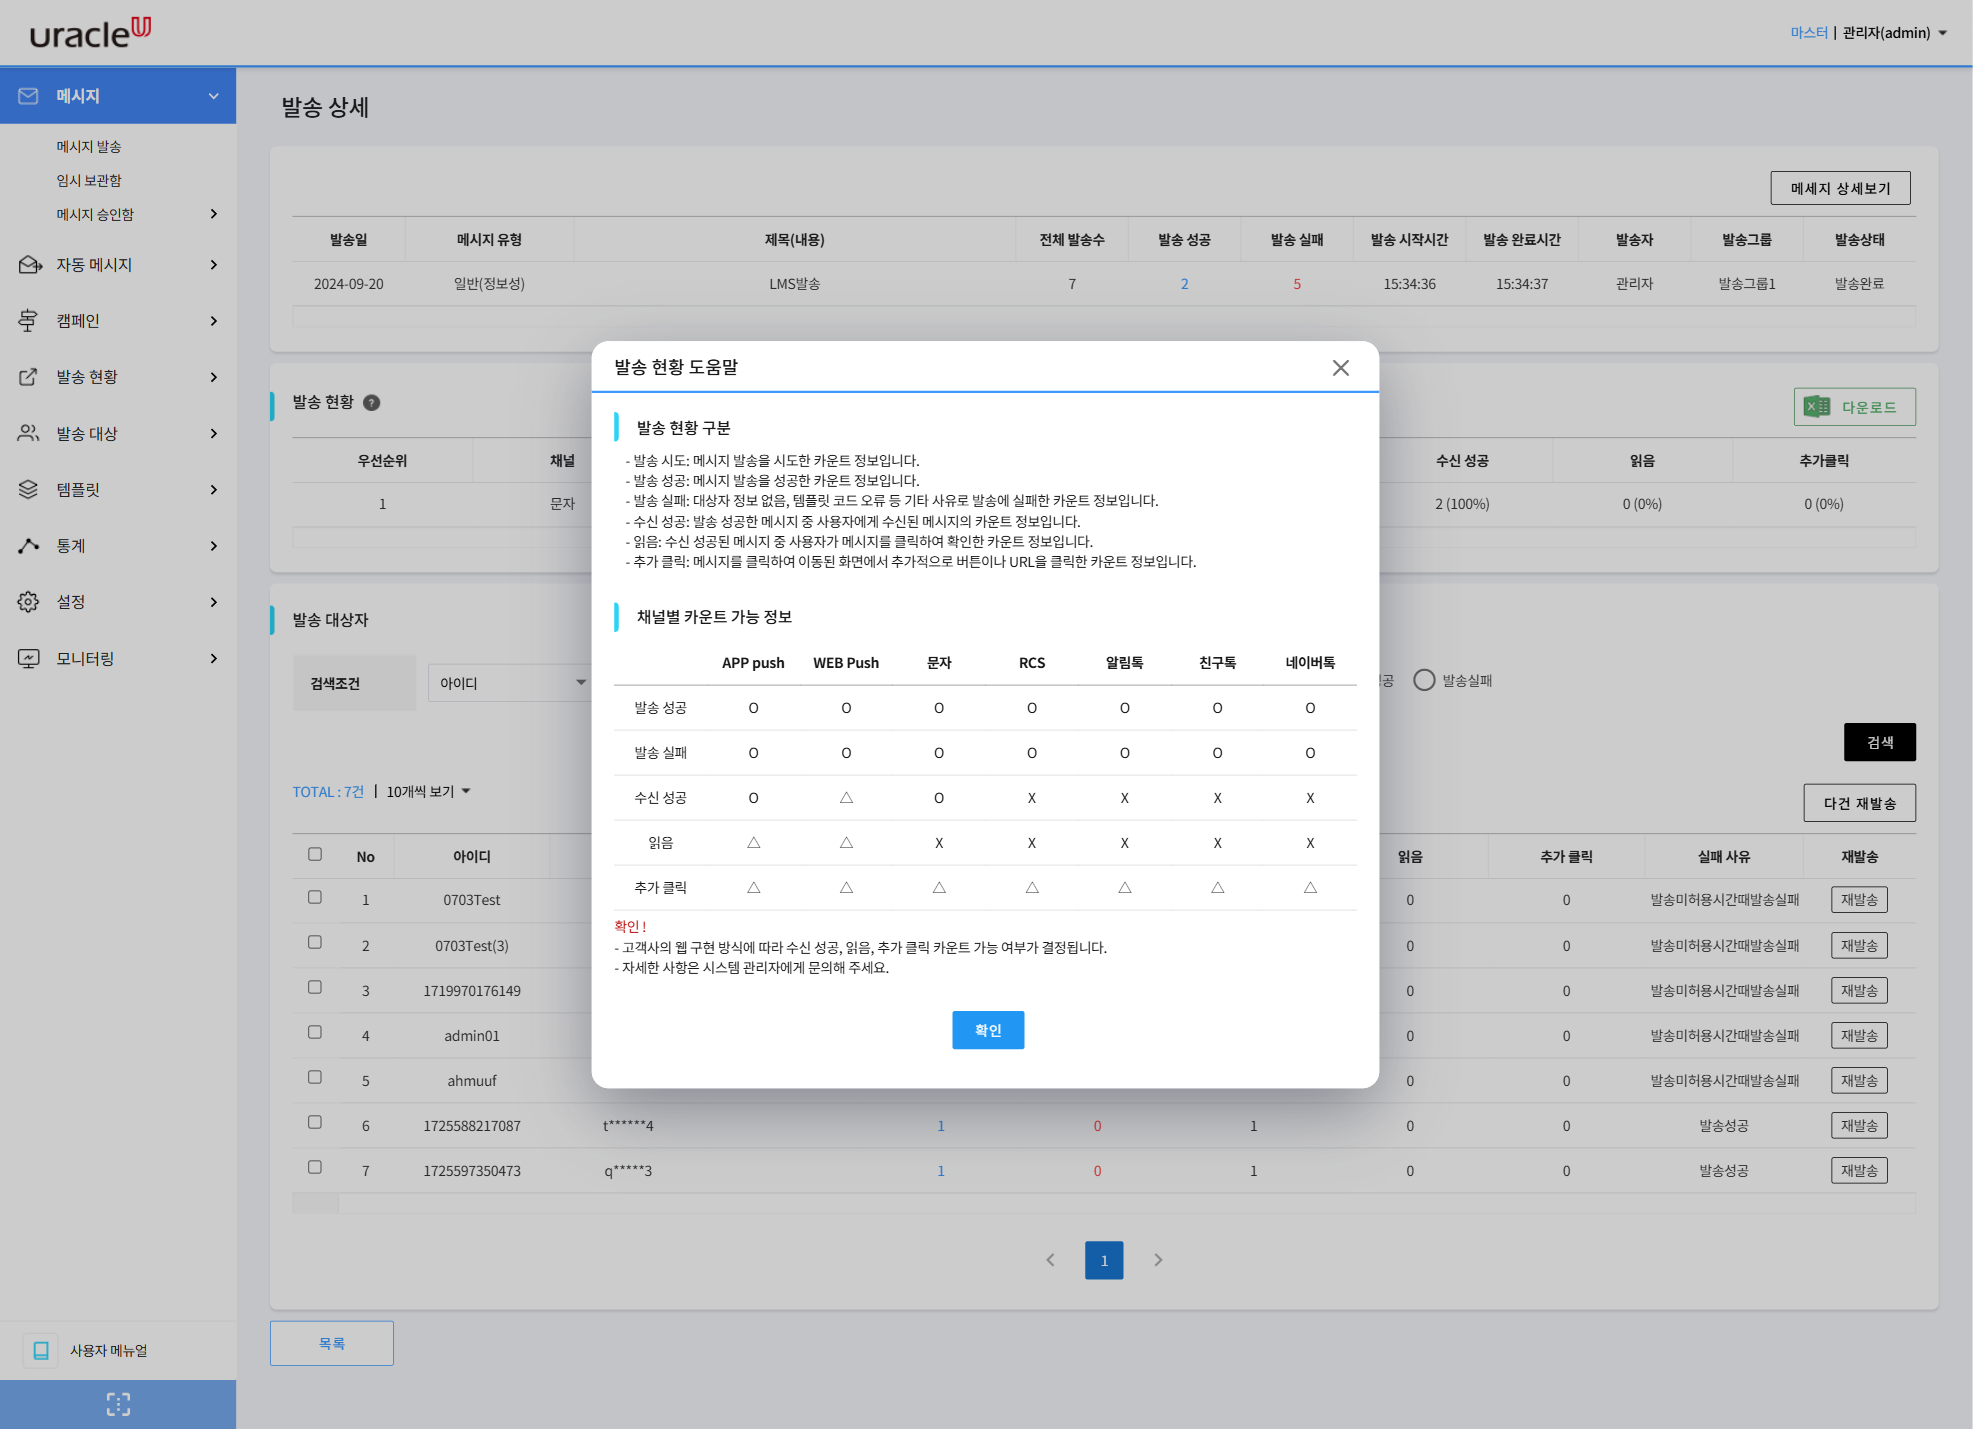Toggle the select-all checkbox in table header

tap(315, 854)
